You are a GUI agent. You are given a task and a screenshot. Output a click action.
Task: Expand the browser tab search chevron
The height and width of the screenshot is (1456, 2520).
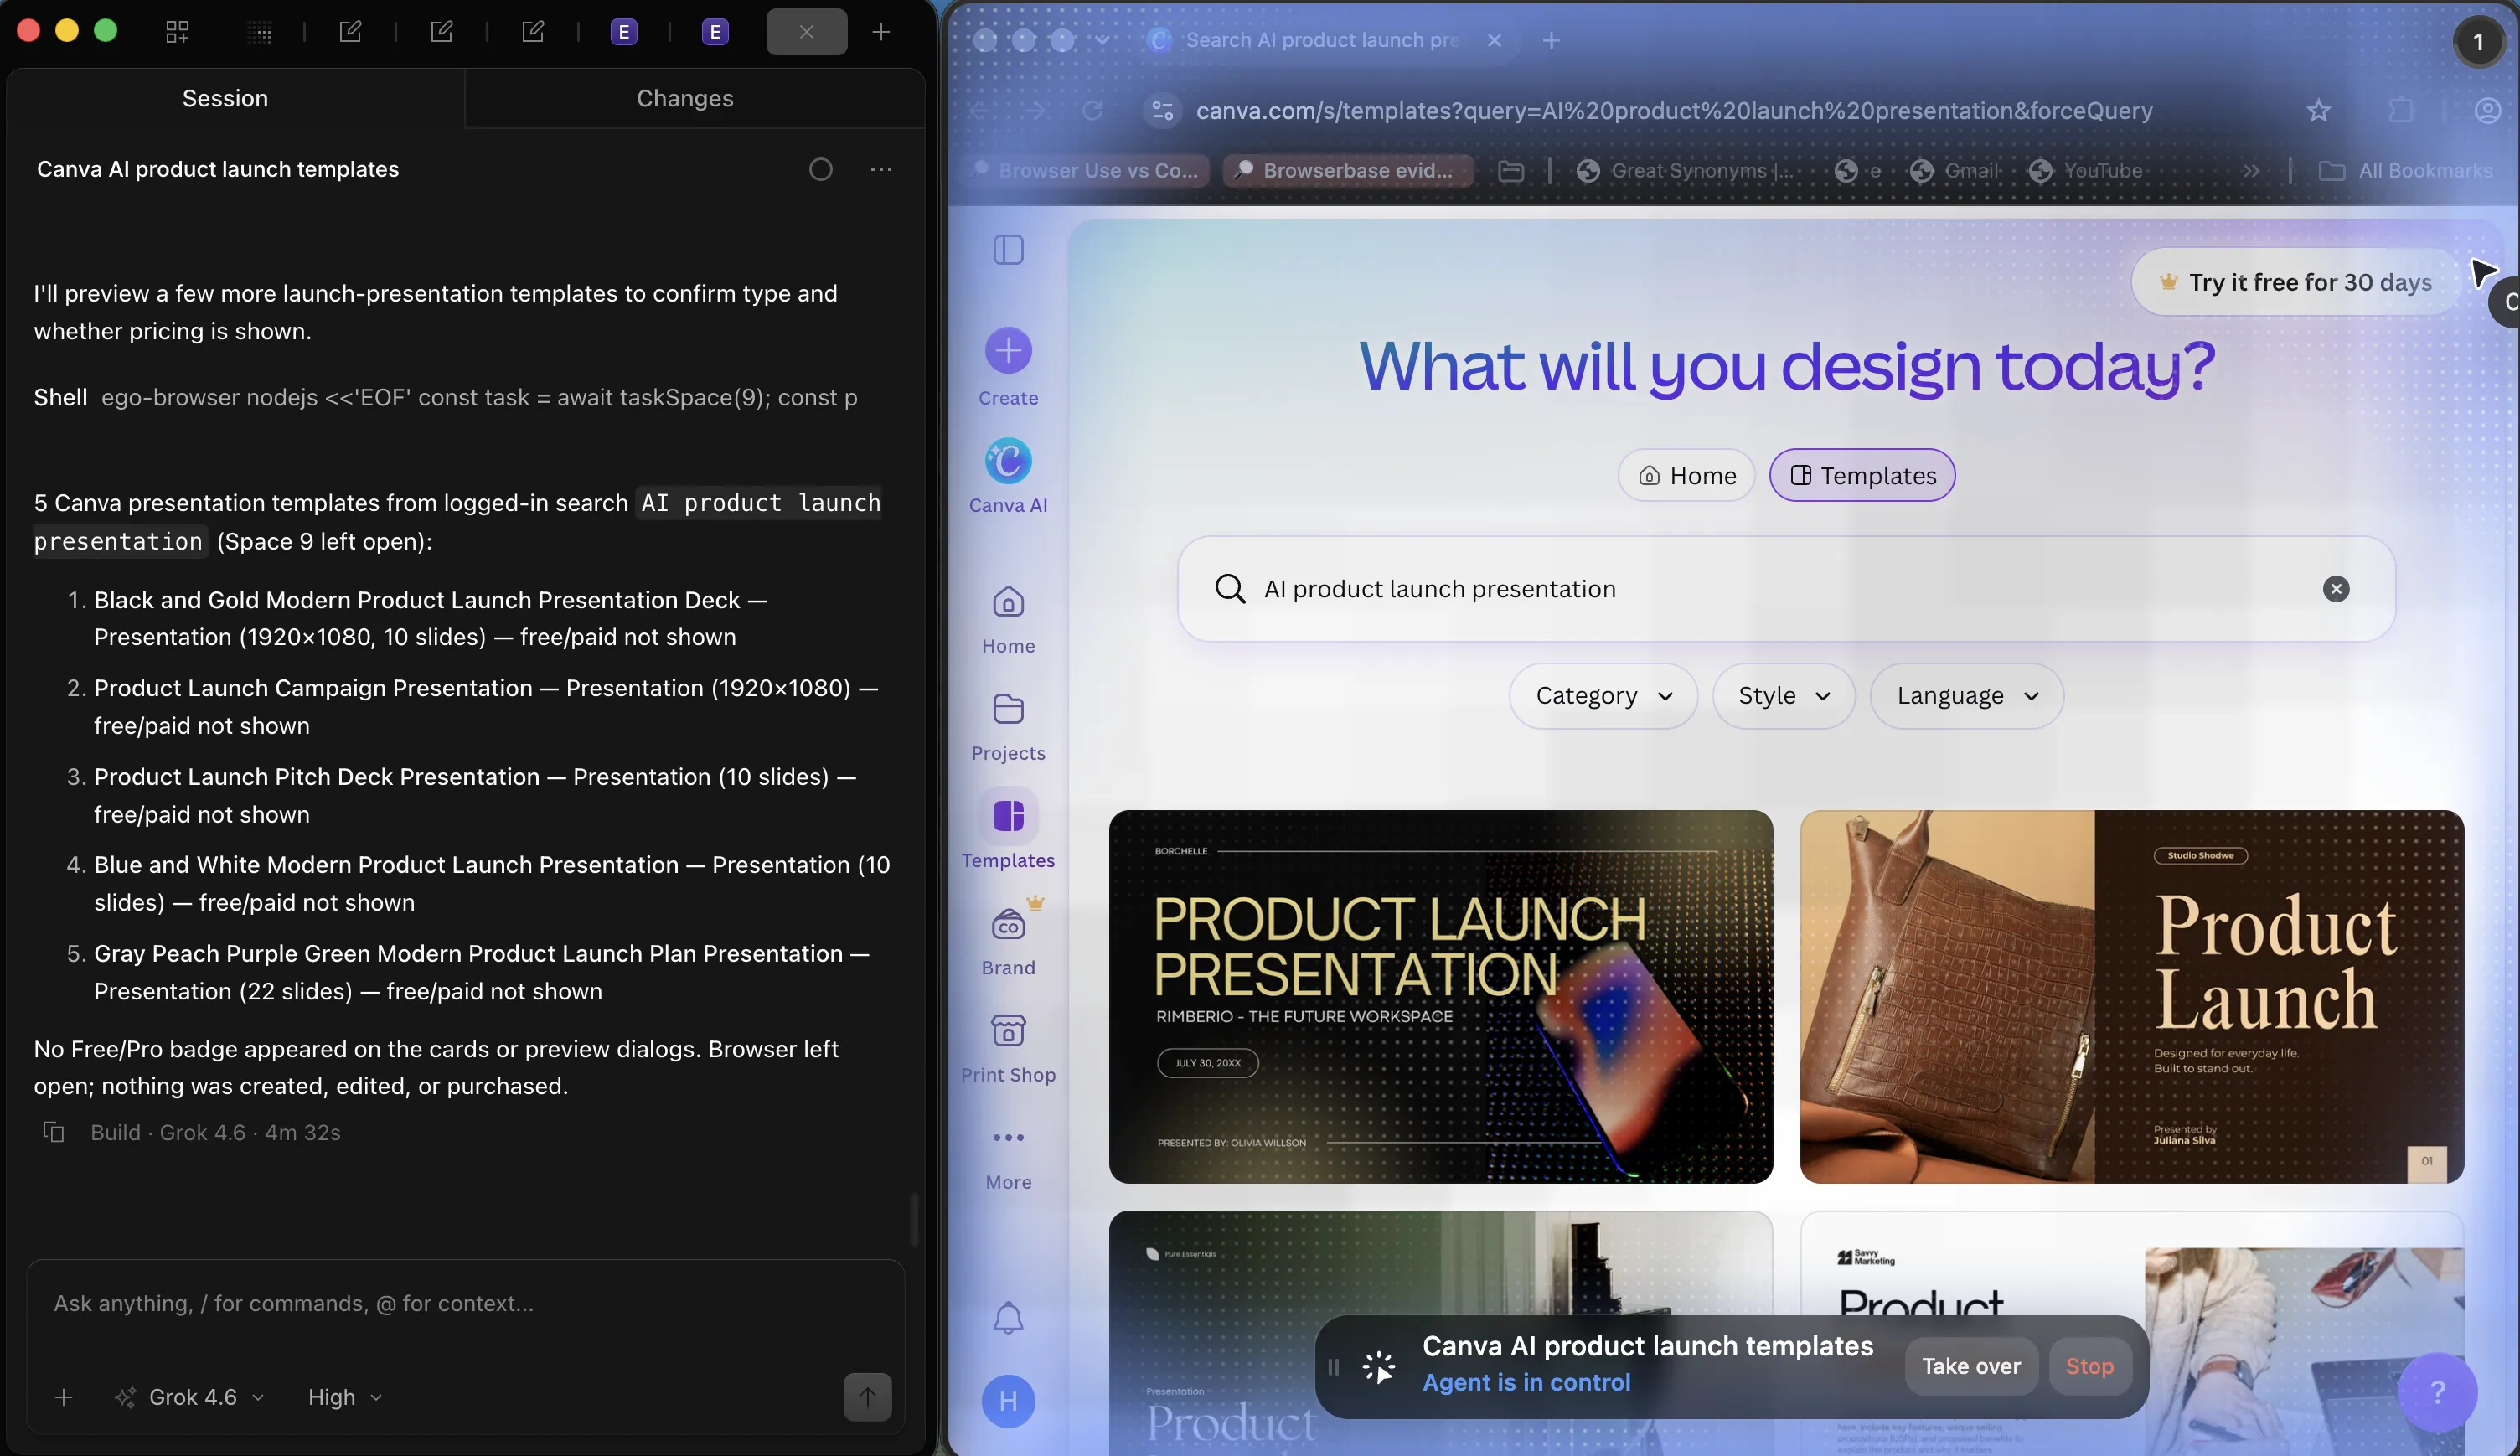click(1102, 40)
